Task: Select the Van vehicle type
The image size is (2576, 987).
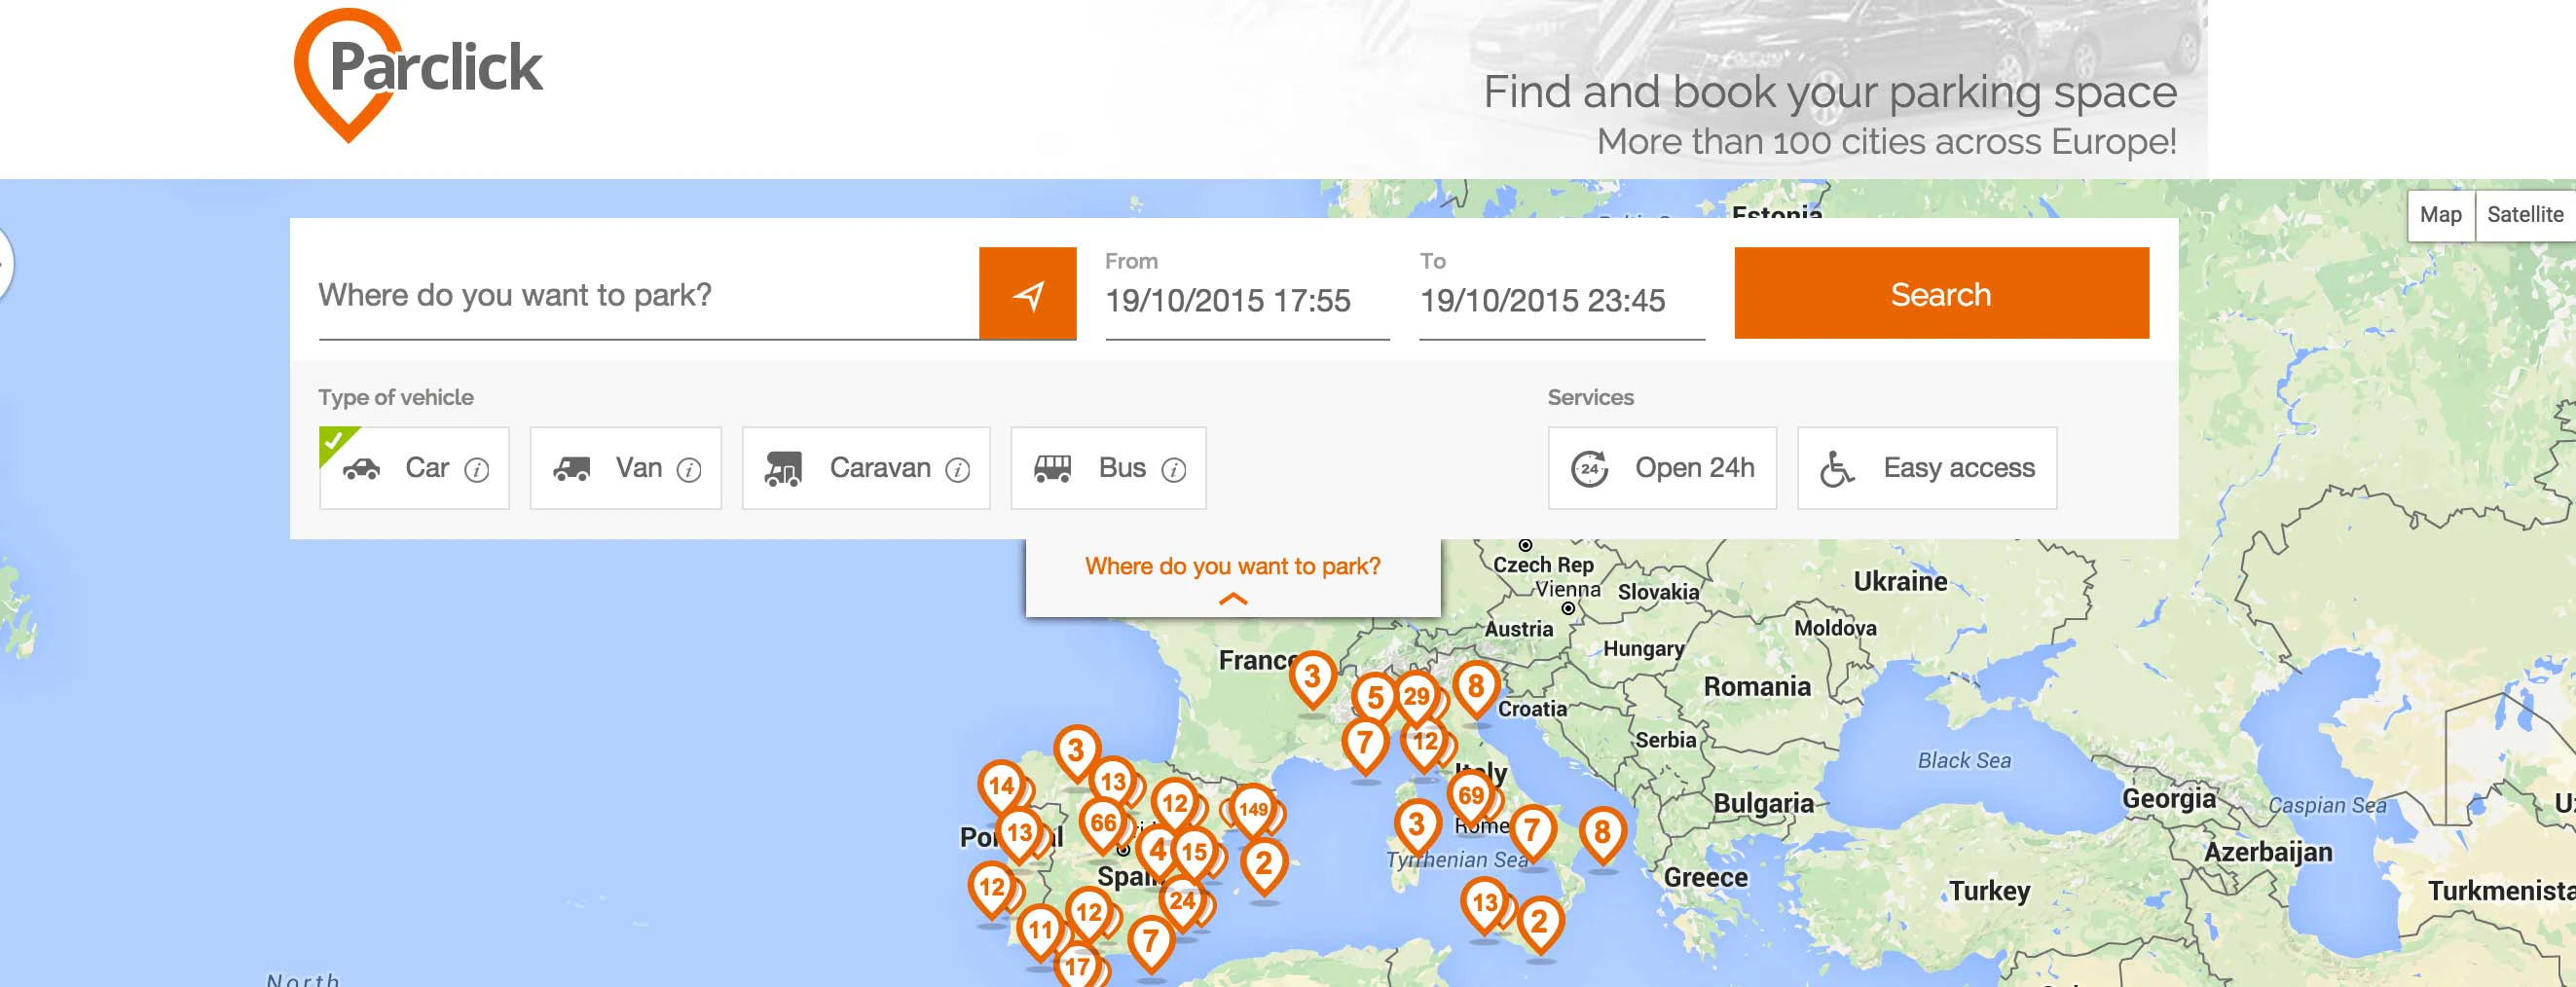Action: click(625, 468)
